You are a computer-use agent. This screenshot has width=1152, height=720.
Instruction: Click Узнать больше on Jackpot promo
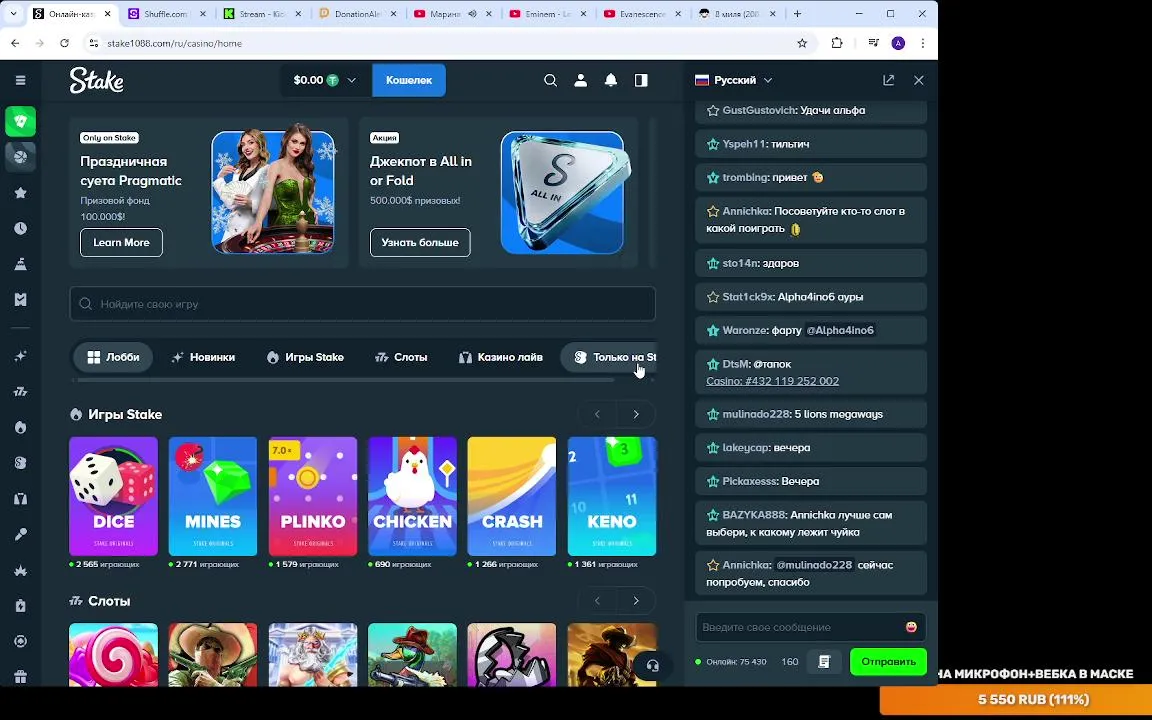tap(420, 242)
